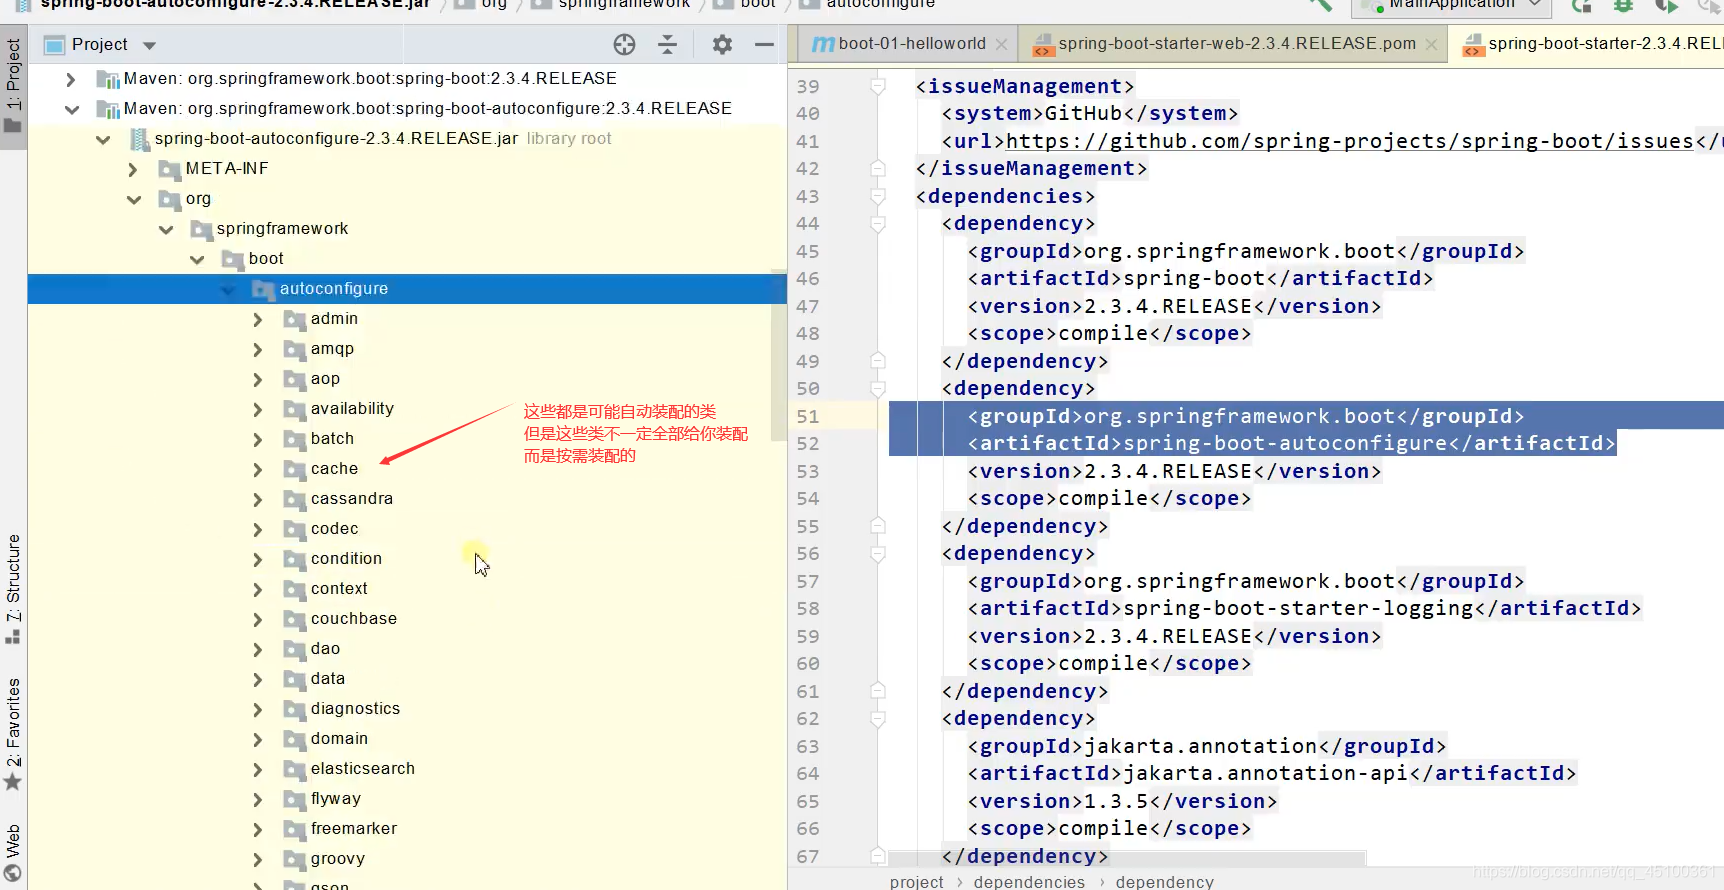Open the Favorites tool window side tab
1724x890 pixels.
click(13, 734)
